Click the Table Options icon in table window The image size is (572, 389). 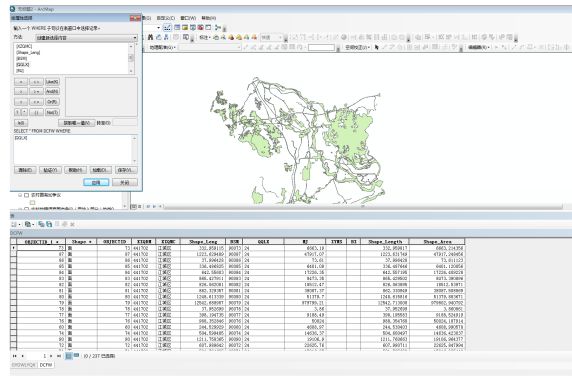click(14, 224)
